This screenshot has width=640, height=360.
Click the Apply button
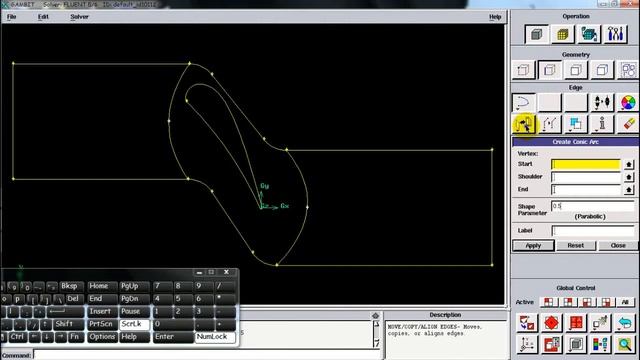coord(533,245)
